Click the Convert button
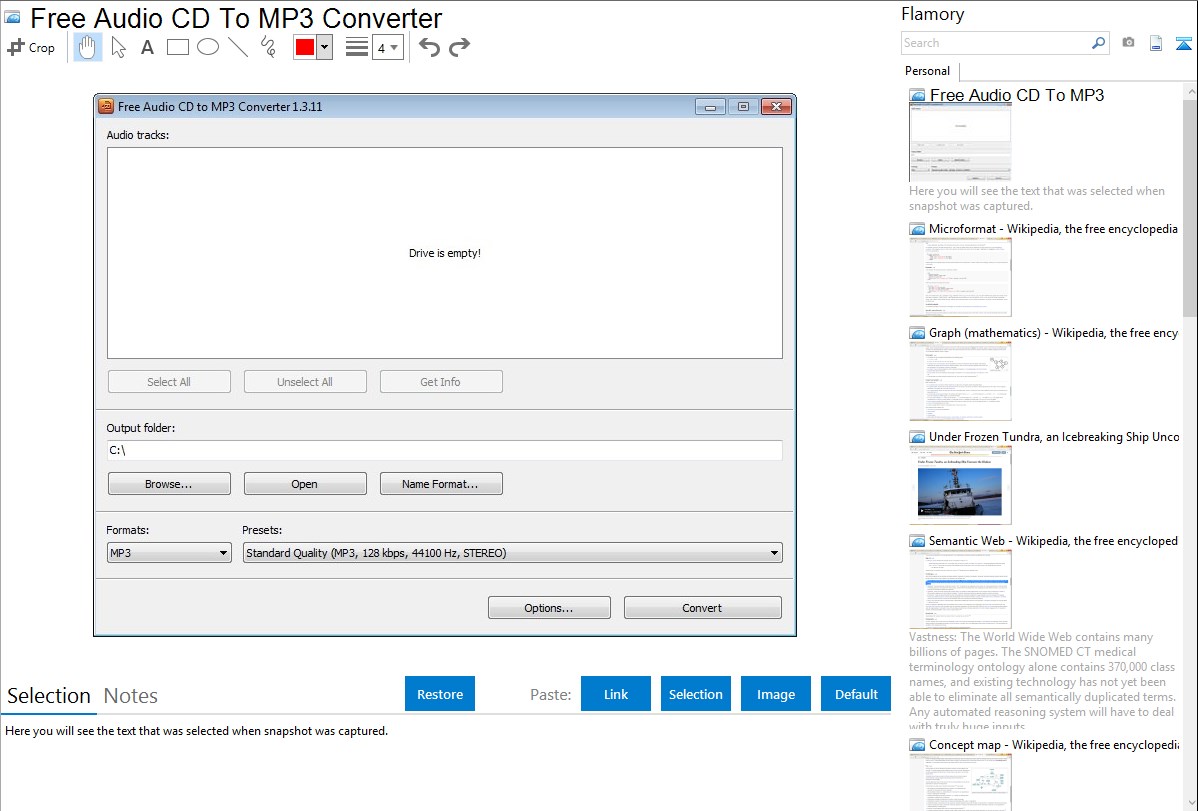 tap(702, 608)
